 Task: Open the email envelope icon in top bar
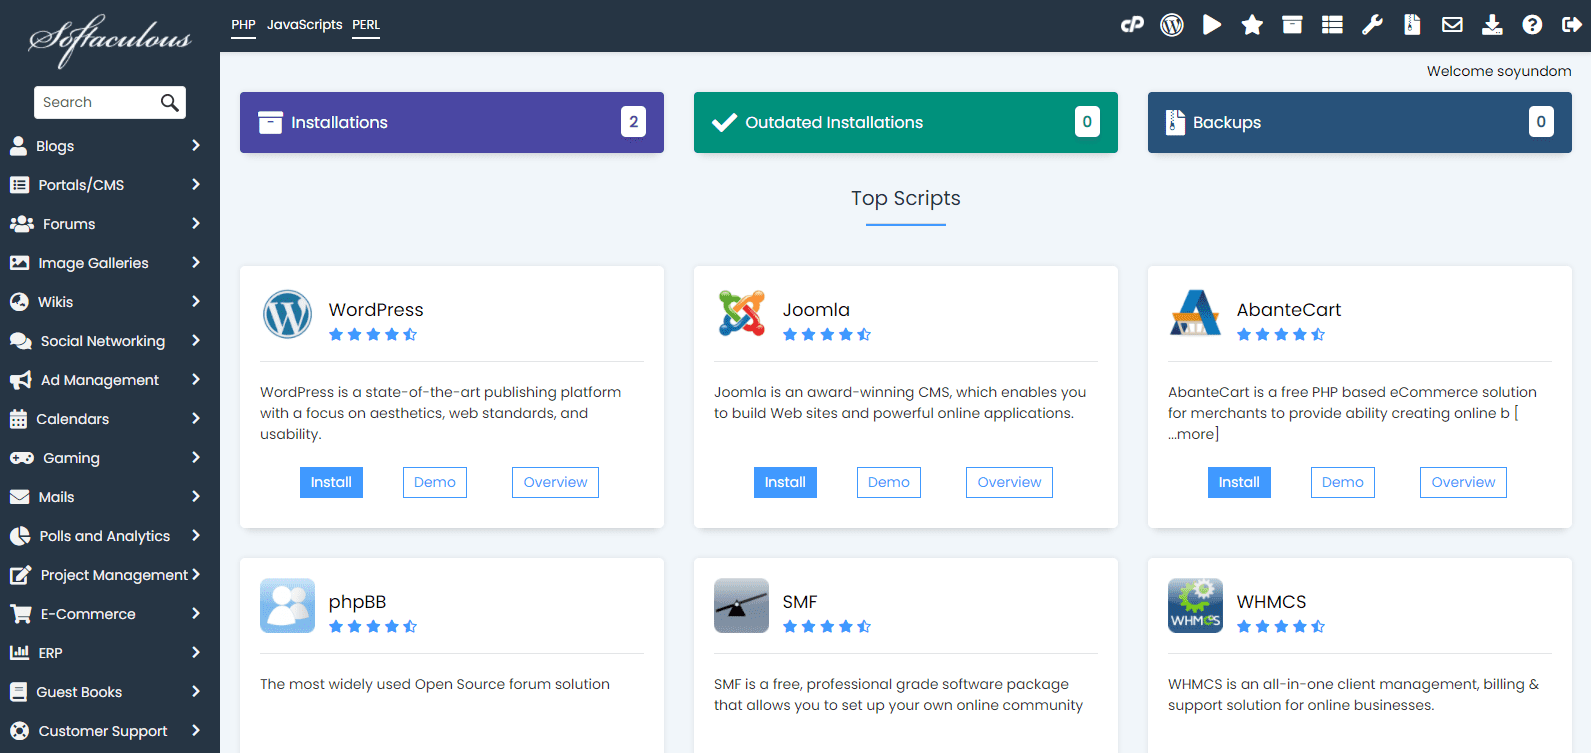(1452, 25)
